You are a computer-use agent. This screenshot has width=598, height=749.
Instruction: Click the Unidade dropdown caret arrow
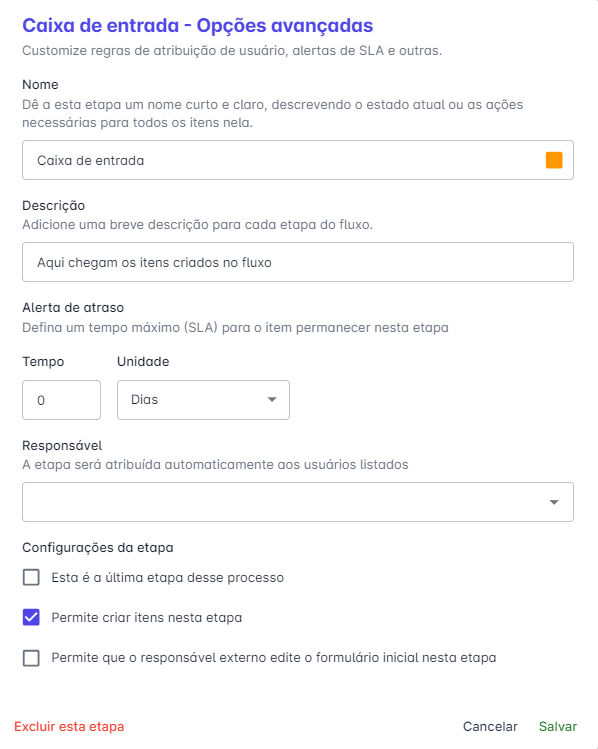[272, 399]
